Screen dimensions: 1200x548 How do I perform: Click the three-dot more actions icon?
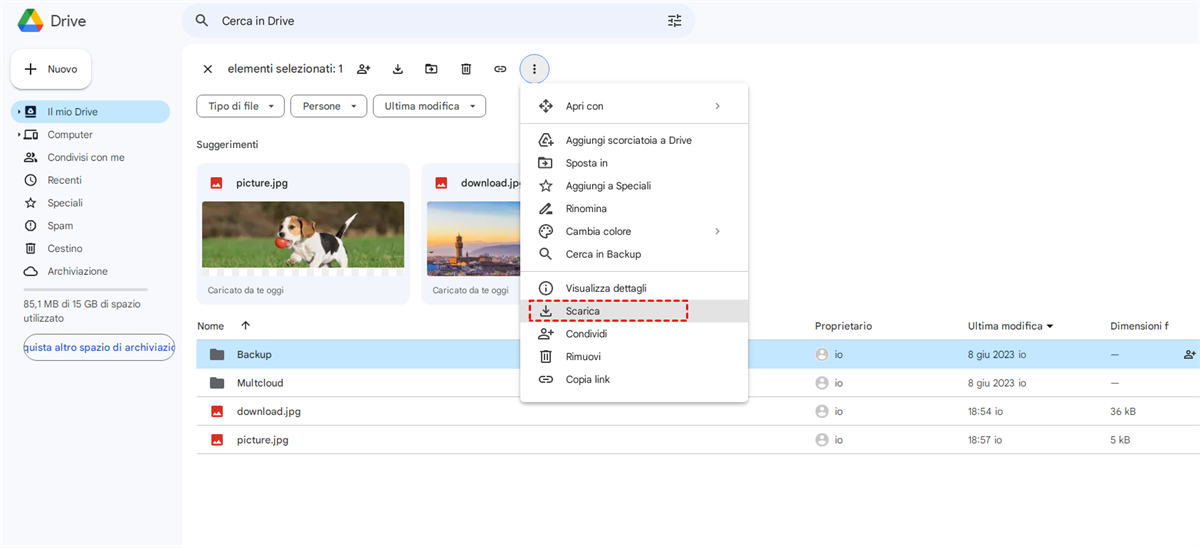(x=535, y=69)
